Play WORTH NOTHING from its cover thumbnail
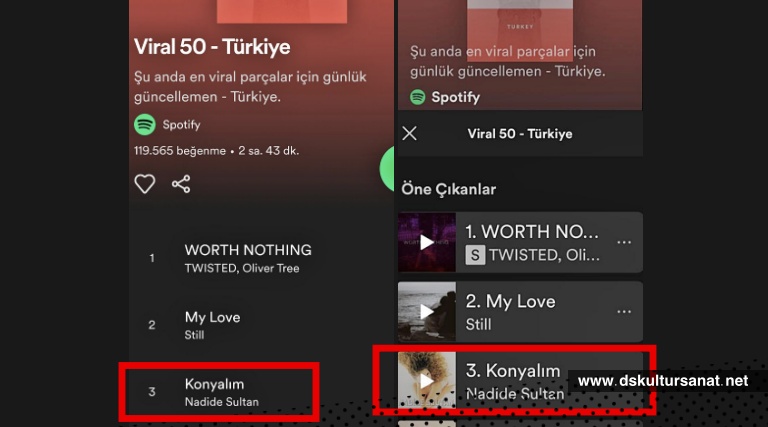 point(427,242)
